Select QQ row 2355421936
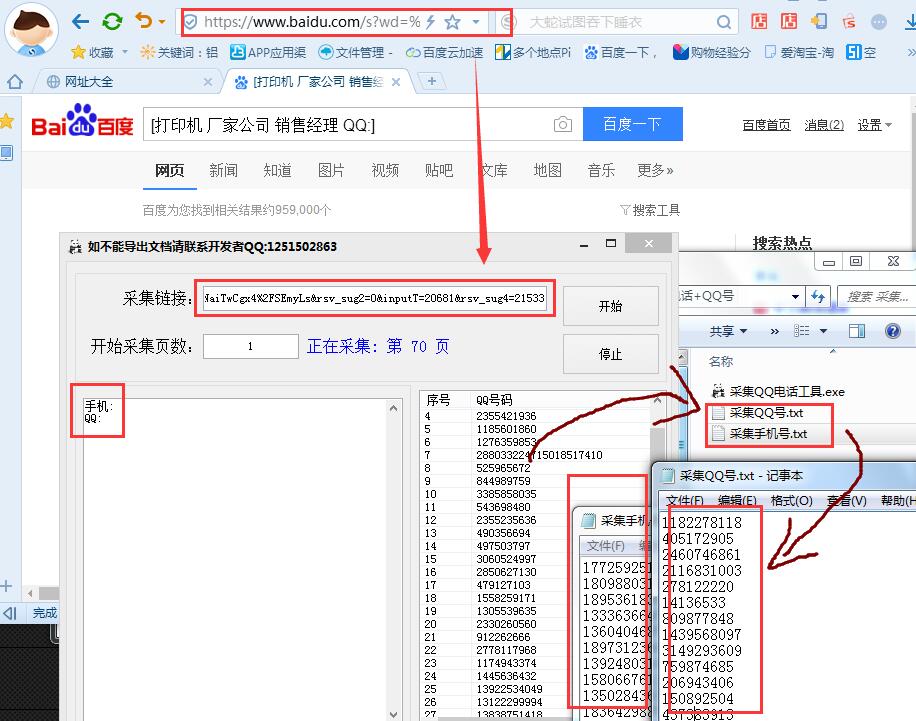The width and height of the screenshot is (916, 721). [x=506, y=416]
